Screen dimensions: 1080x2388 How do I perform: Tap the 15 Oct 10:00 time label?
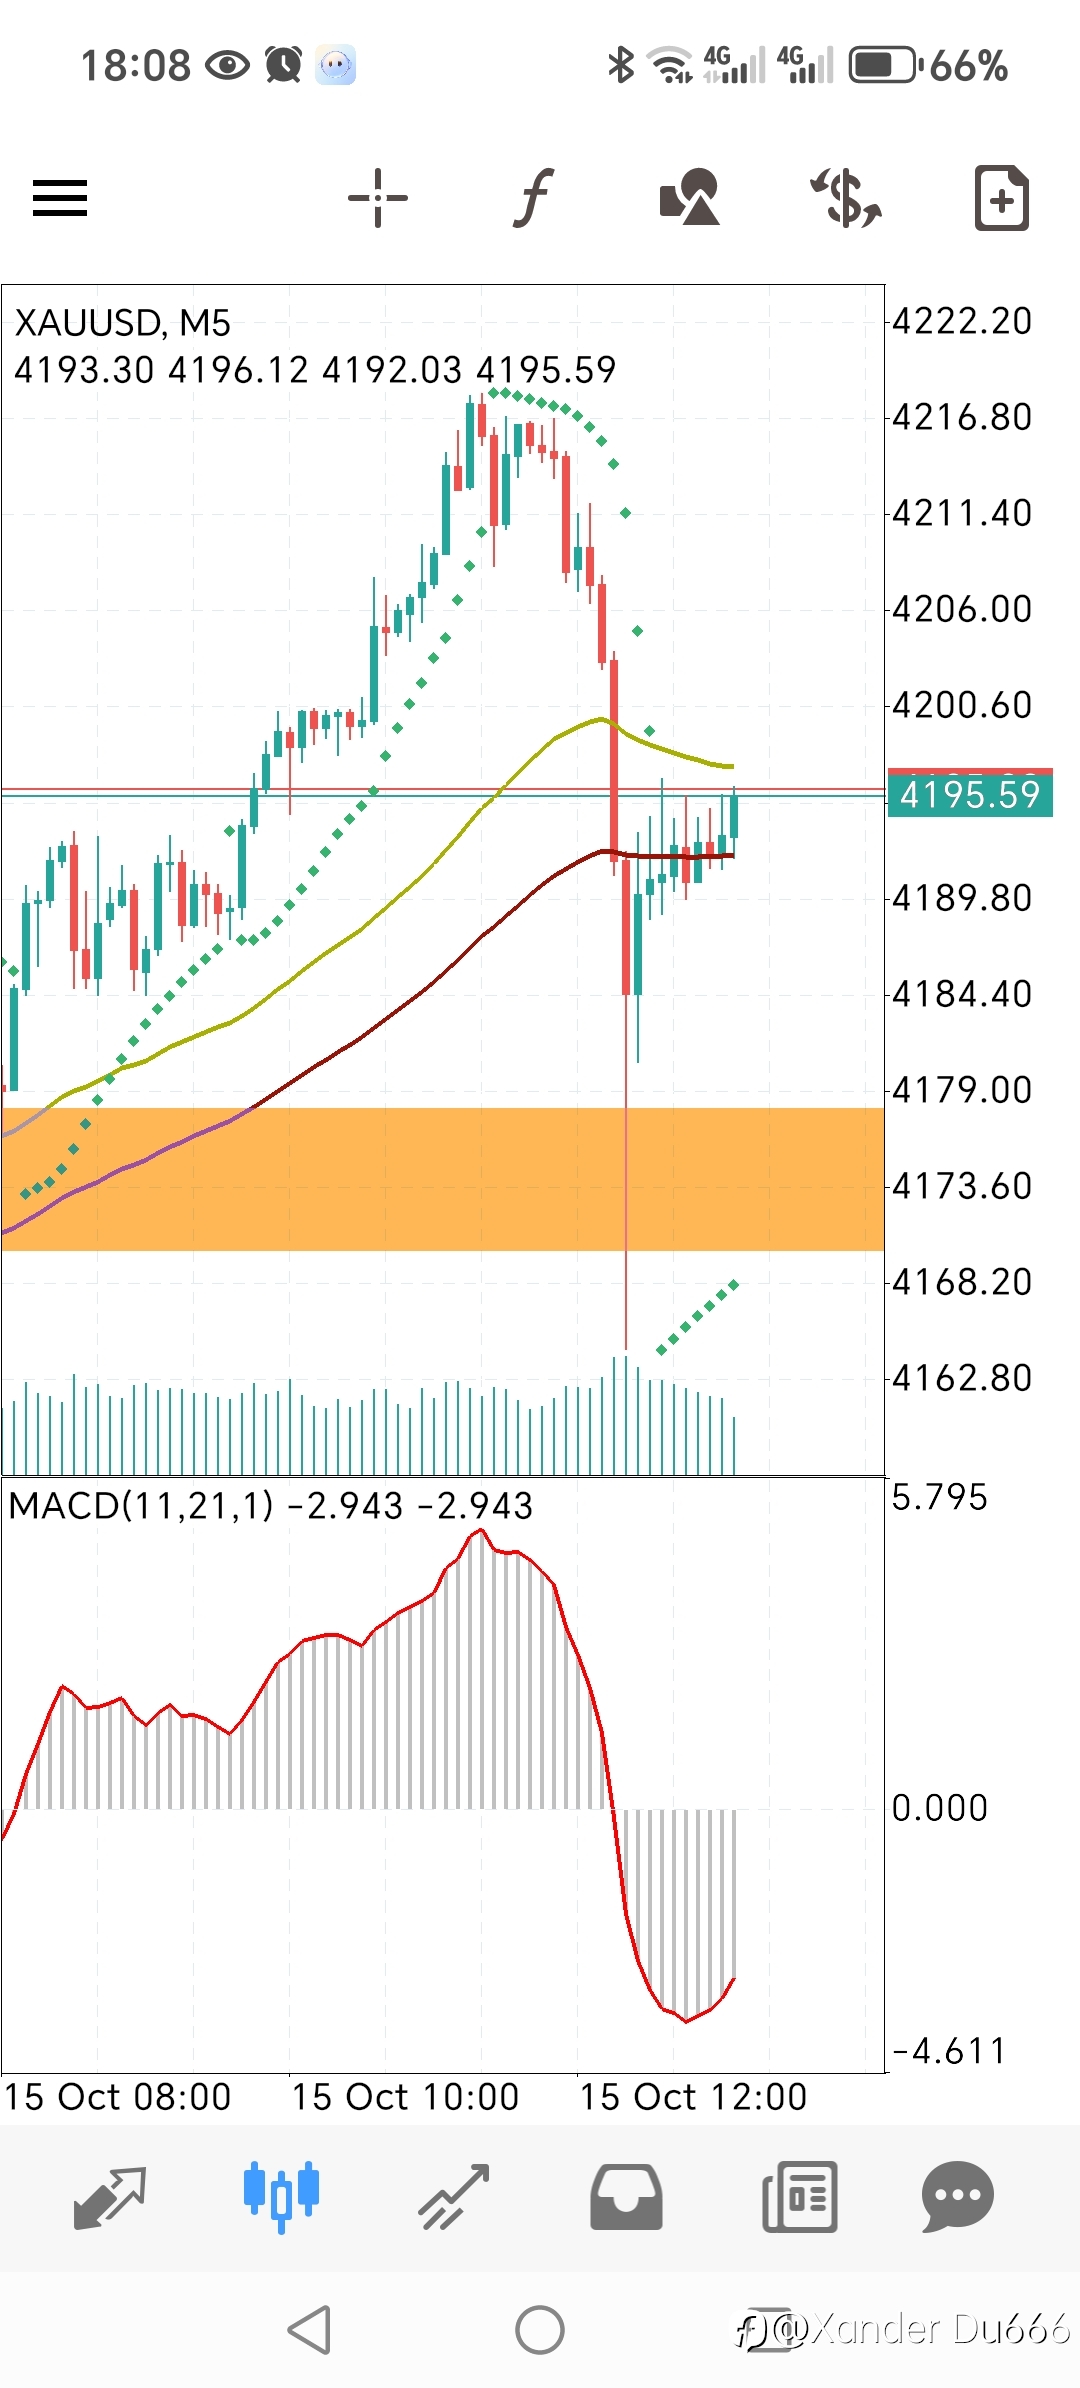coord(405,2097)
